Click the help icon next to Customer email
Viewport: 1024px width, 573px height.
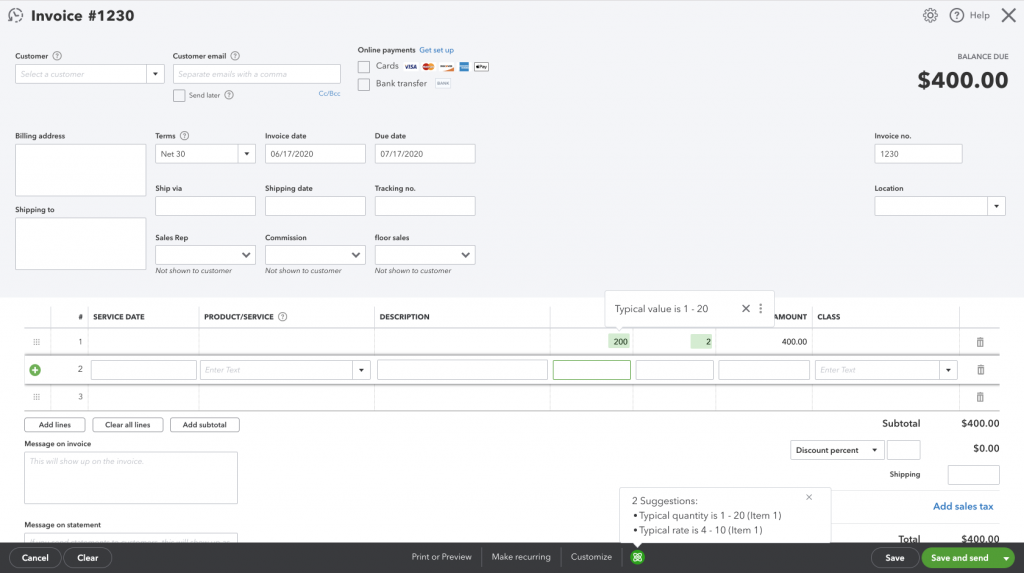coord(235,56)
